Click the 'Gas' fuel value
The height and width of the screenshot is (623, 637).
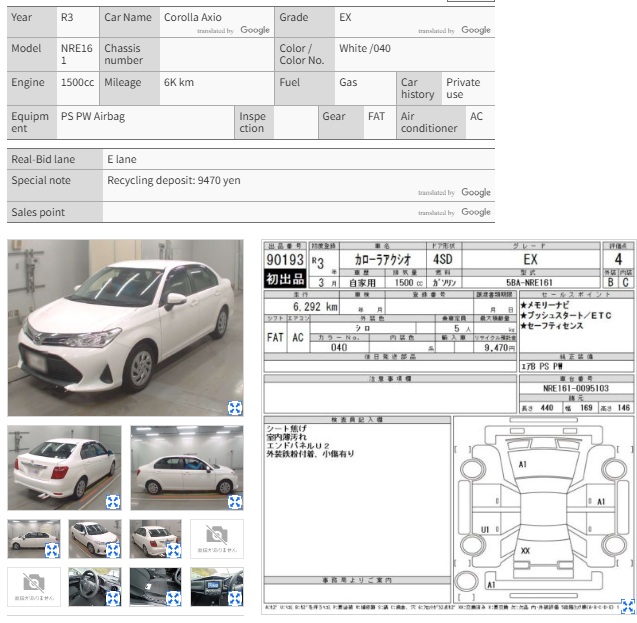(x=348, y=82)
